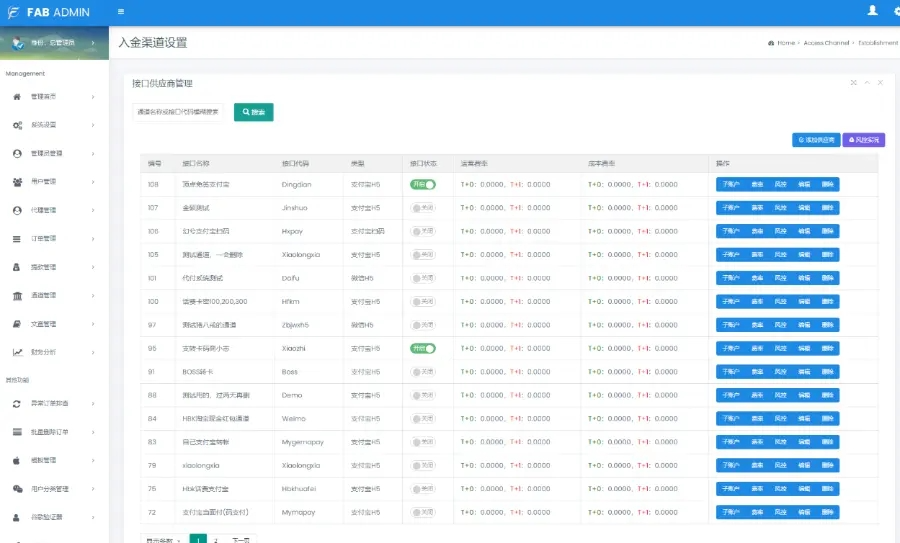Click the line chart analytics sidebar icon
The height and width of the screenshot is (543, 900).
click(17, 352)
